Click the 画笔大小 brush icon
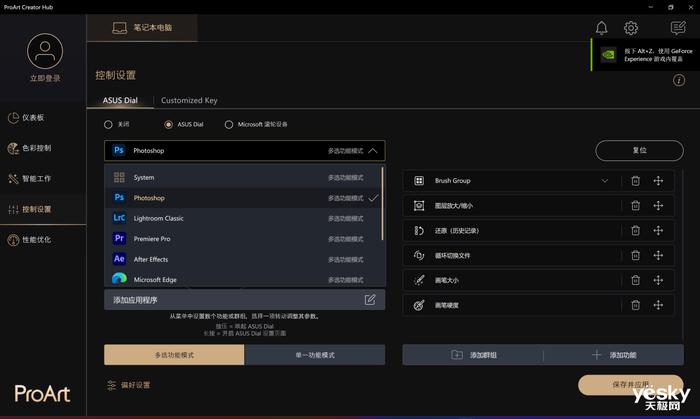700x419 pixels. [x=419, y=280]
